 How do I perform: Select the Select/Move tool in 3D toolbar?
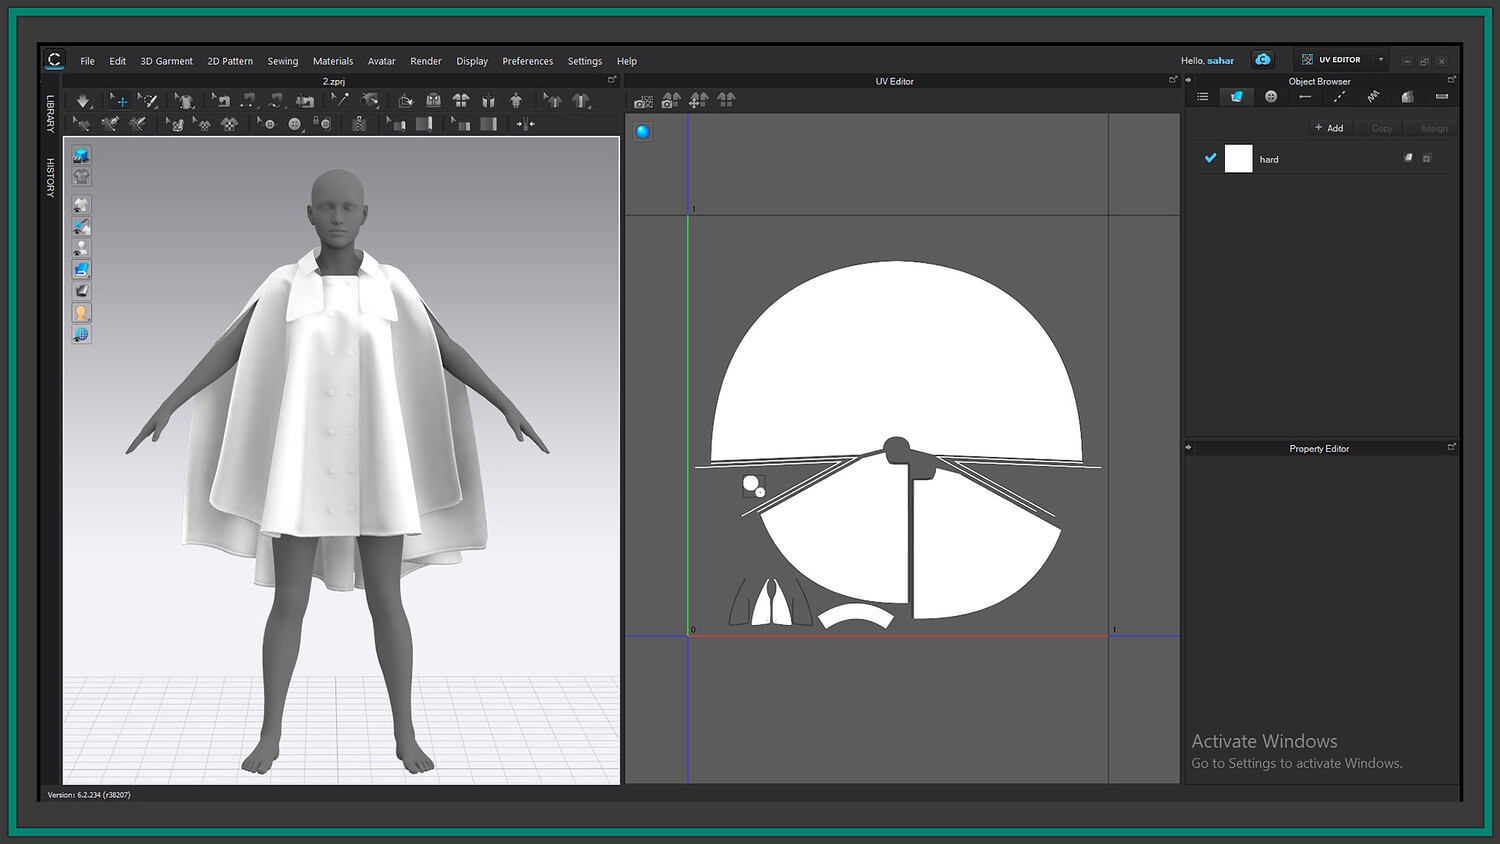(119, 101)
